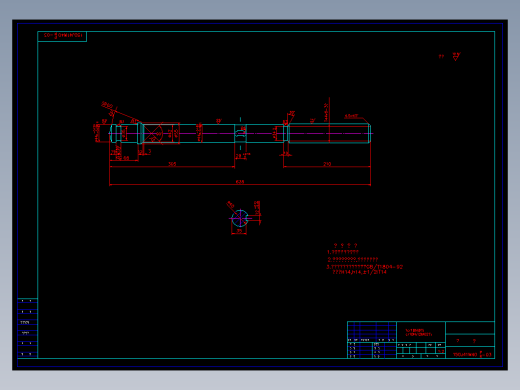Select technical note line 3 with GB/T1804-92
The width and height of the screenshot is (520, 390).
click(365, 267)
